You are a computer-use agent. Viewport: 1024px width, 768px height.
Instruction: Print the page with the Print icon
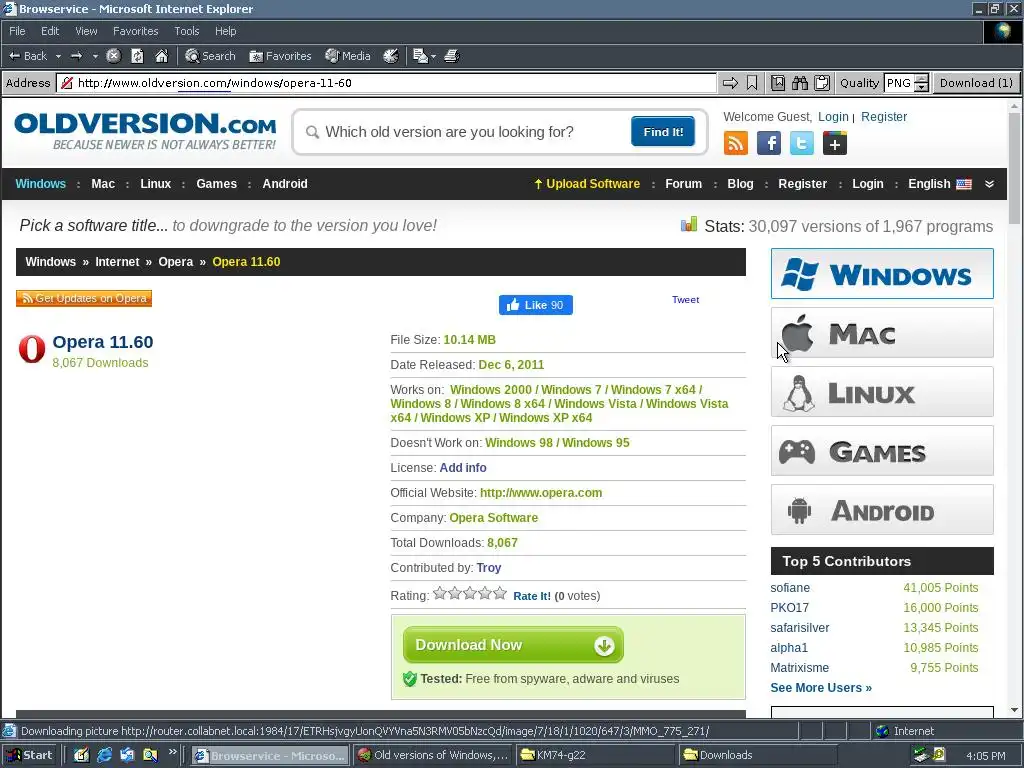[x=451, y=56]
